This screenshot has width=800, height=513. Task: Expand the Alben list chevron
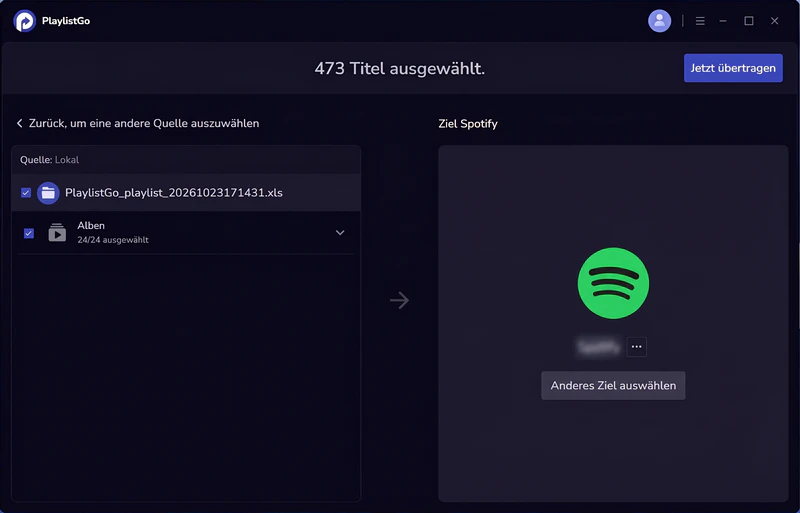point(340,233)
